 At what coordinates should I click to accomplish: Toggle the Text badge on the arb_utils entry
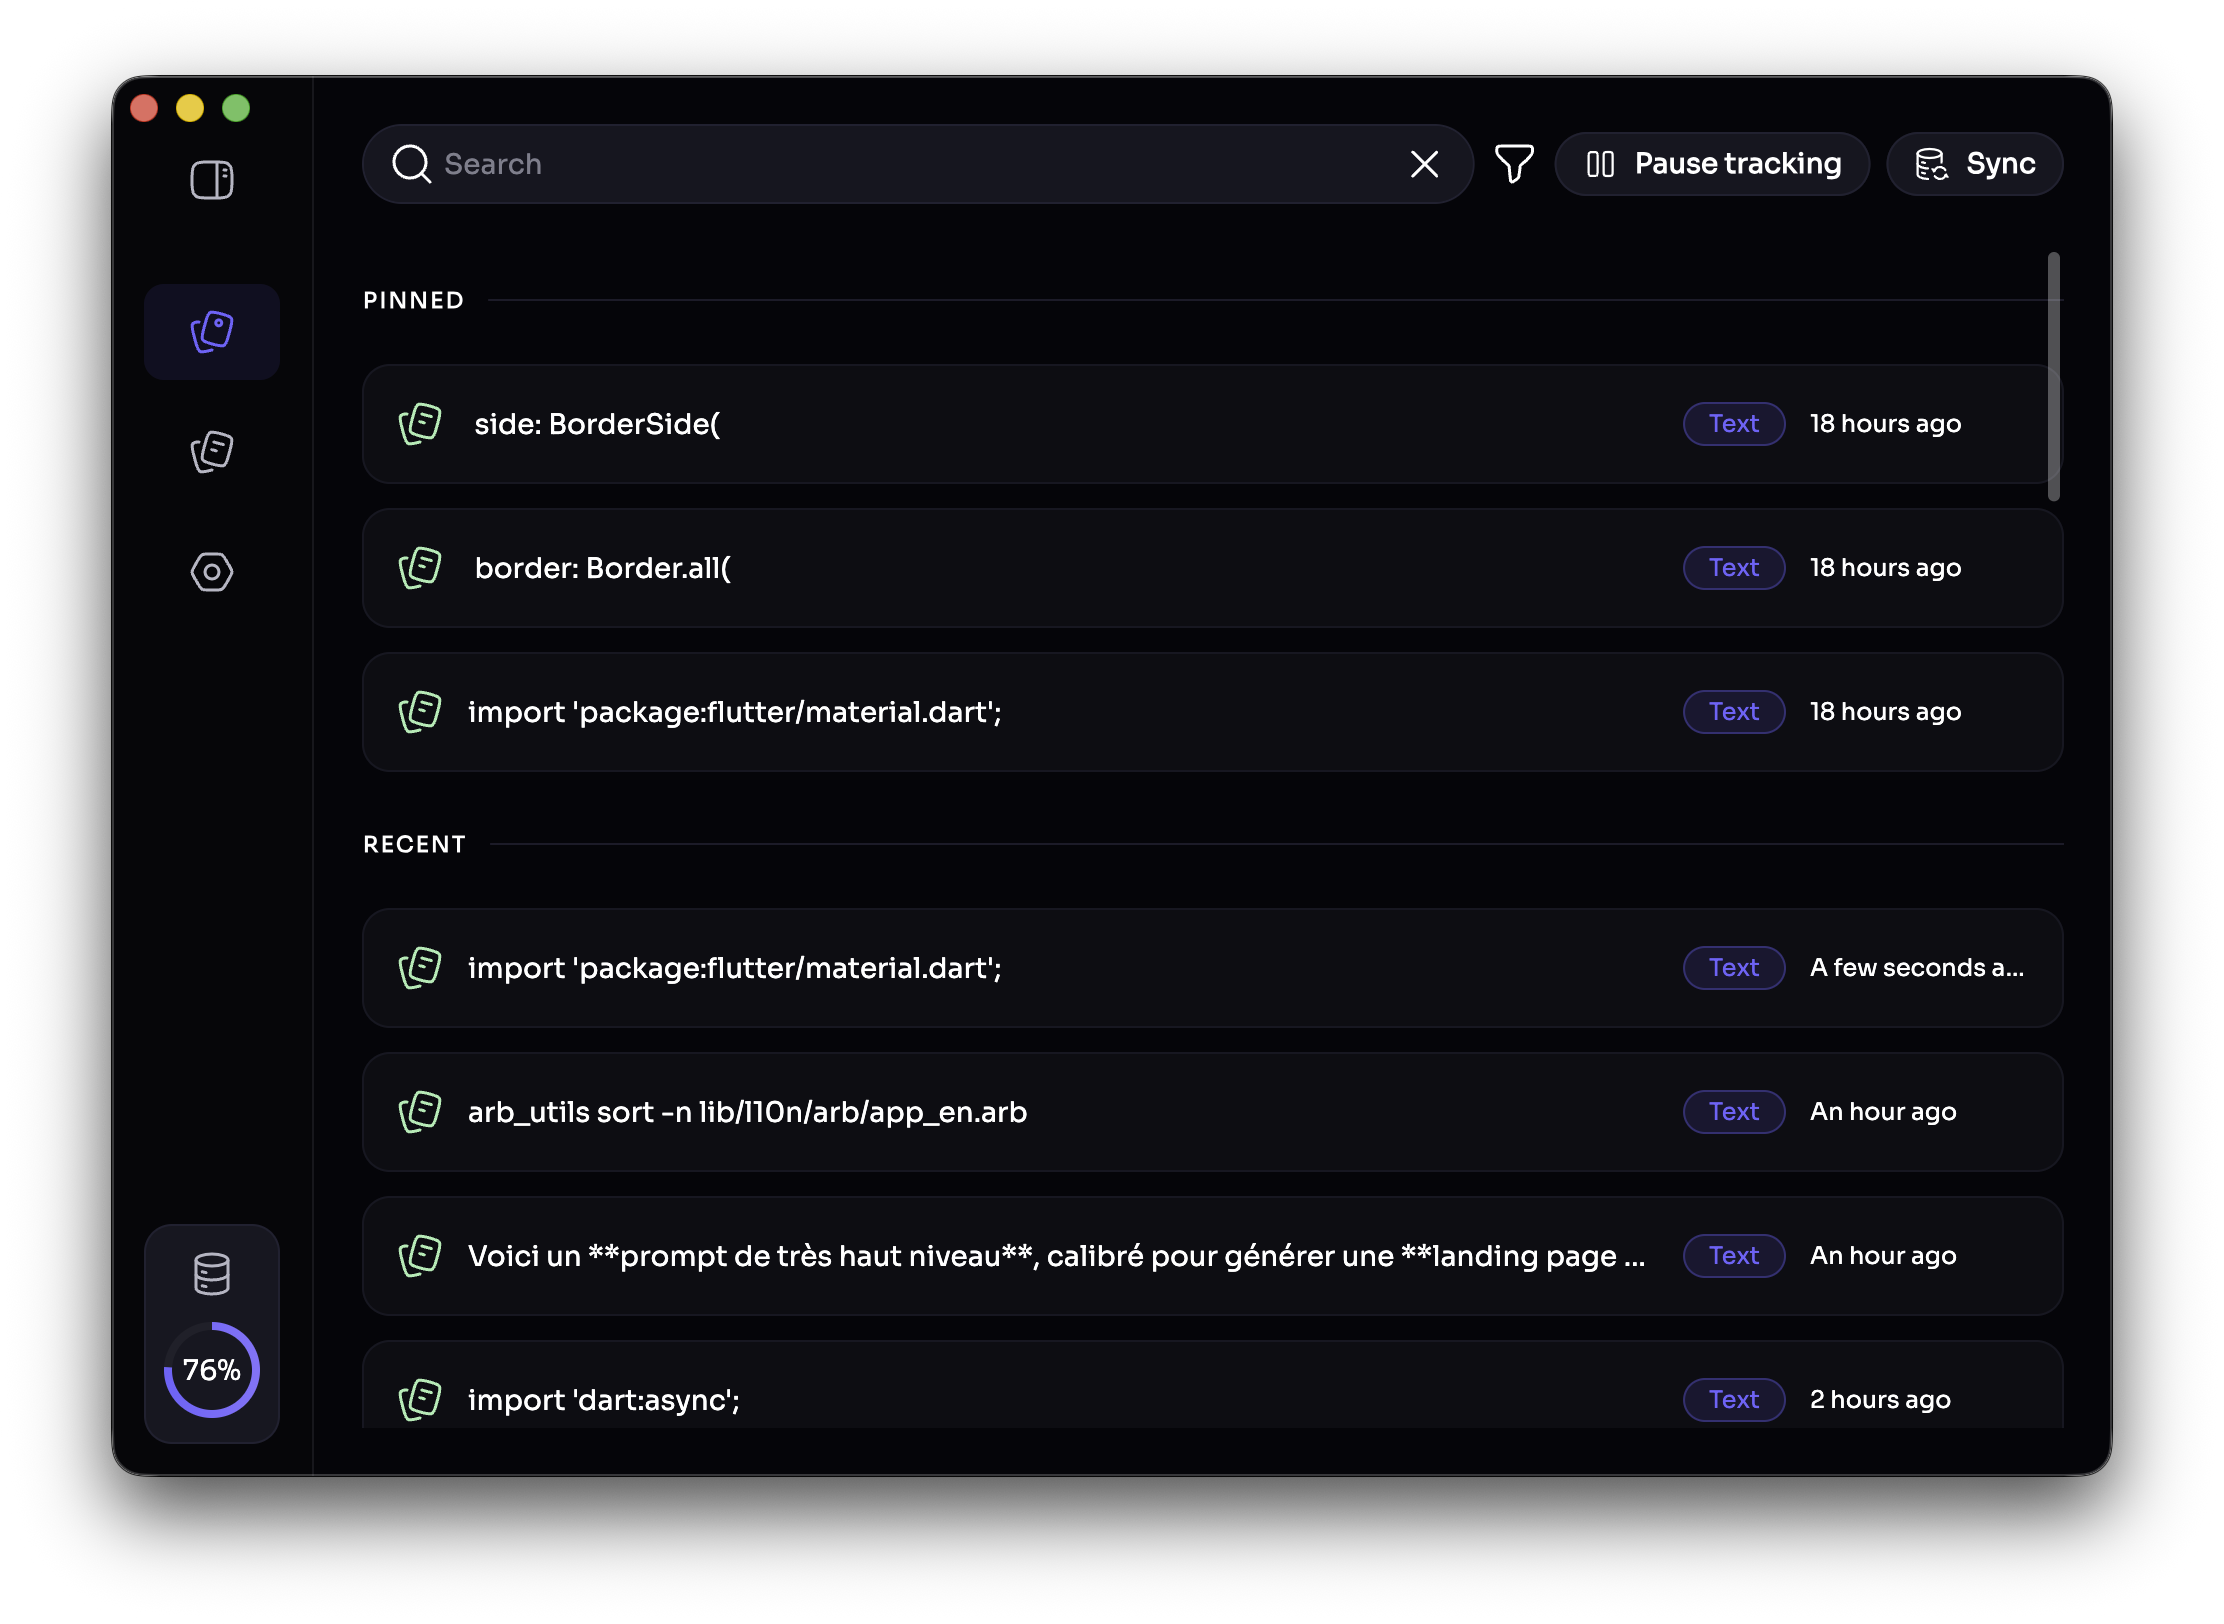click(x=1733, y=1111)
